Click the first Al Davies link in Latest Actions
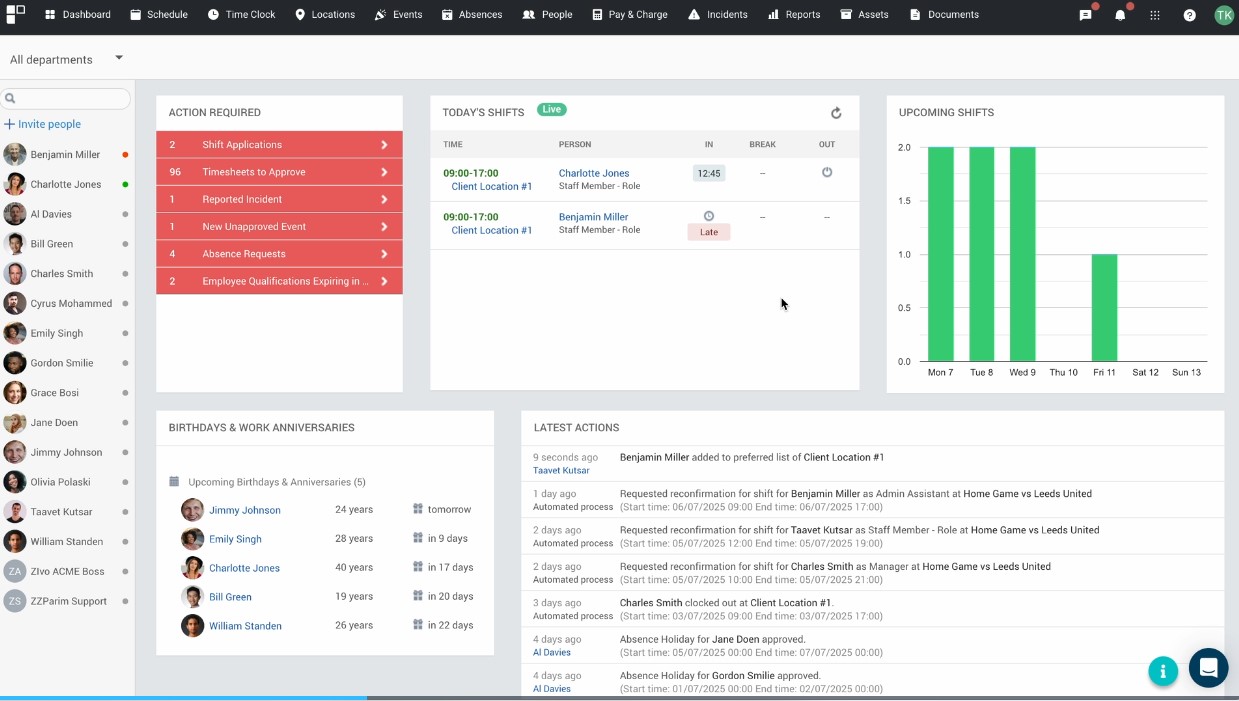Viewport: 1239px width, 701px height. [552, 652]
